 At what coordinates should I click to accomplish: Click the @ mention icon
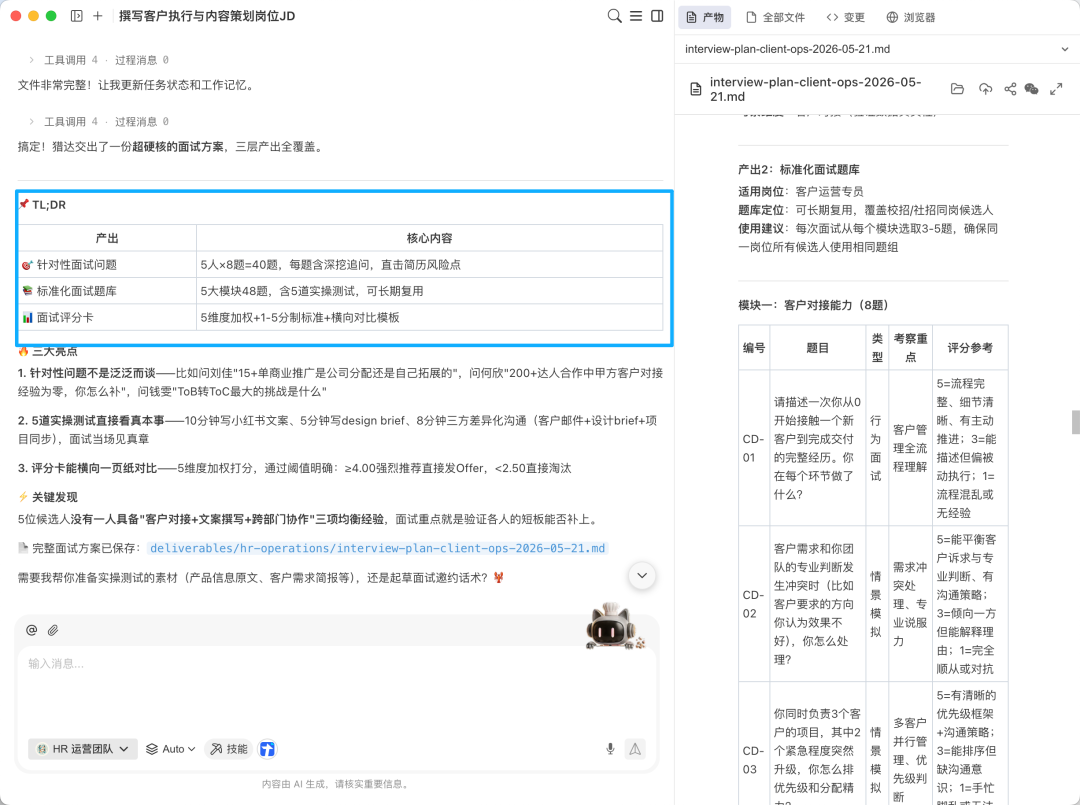(x=32, y=630)
